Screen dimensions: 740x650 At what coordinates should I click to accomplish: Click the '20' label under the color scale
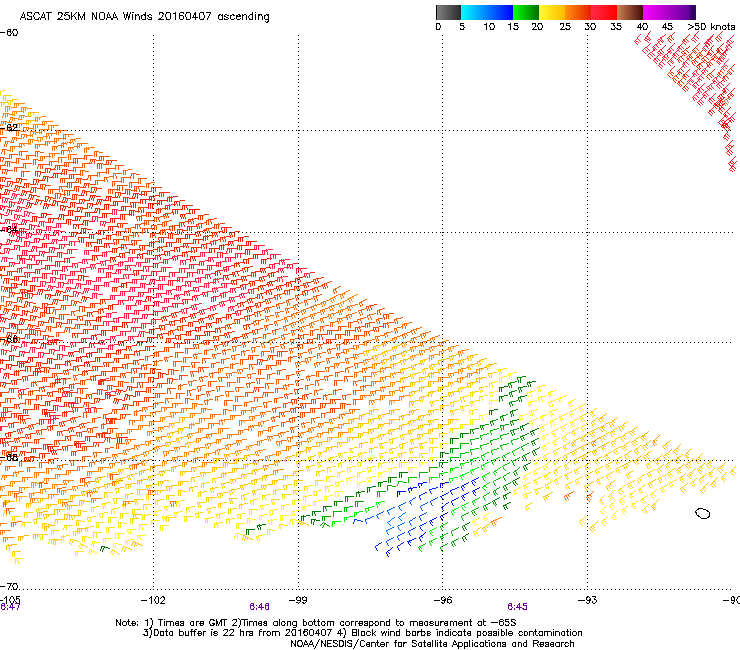point(537,27)
